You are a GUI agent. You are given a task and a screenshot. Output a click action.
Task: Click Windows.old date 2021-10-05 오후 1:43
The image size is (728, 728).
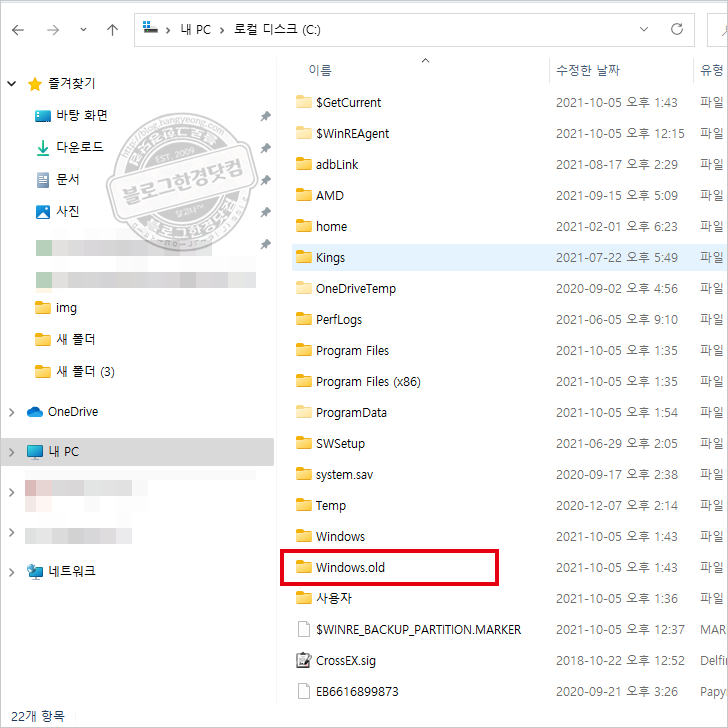pos(617,568)
